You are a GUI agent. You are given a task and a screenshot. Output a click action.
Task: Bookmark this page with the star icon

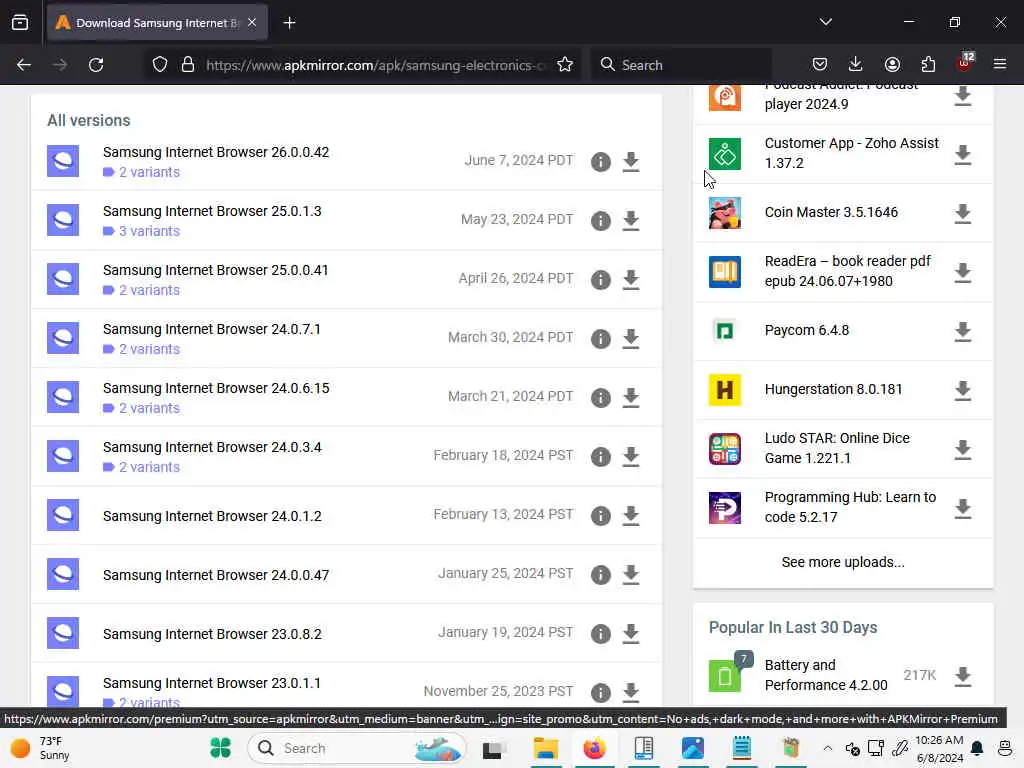click(565, 65)
